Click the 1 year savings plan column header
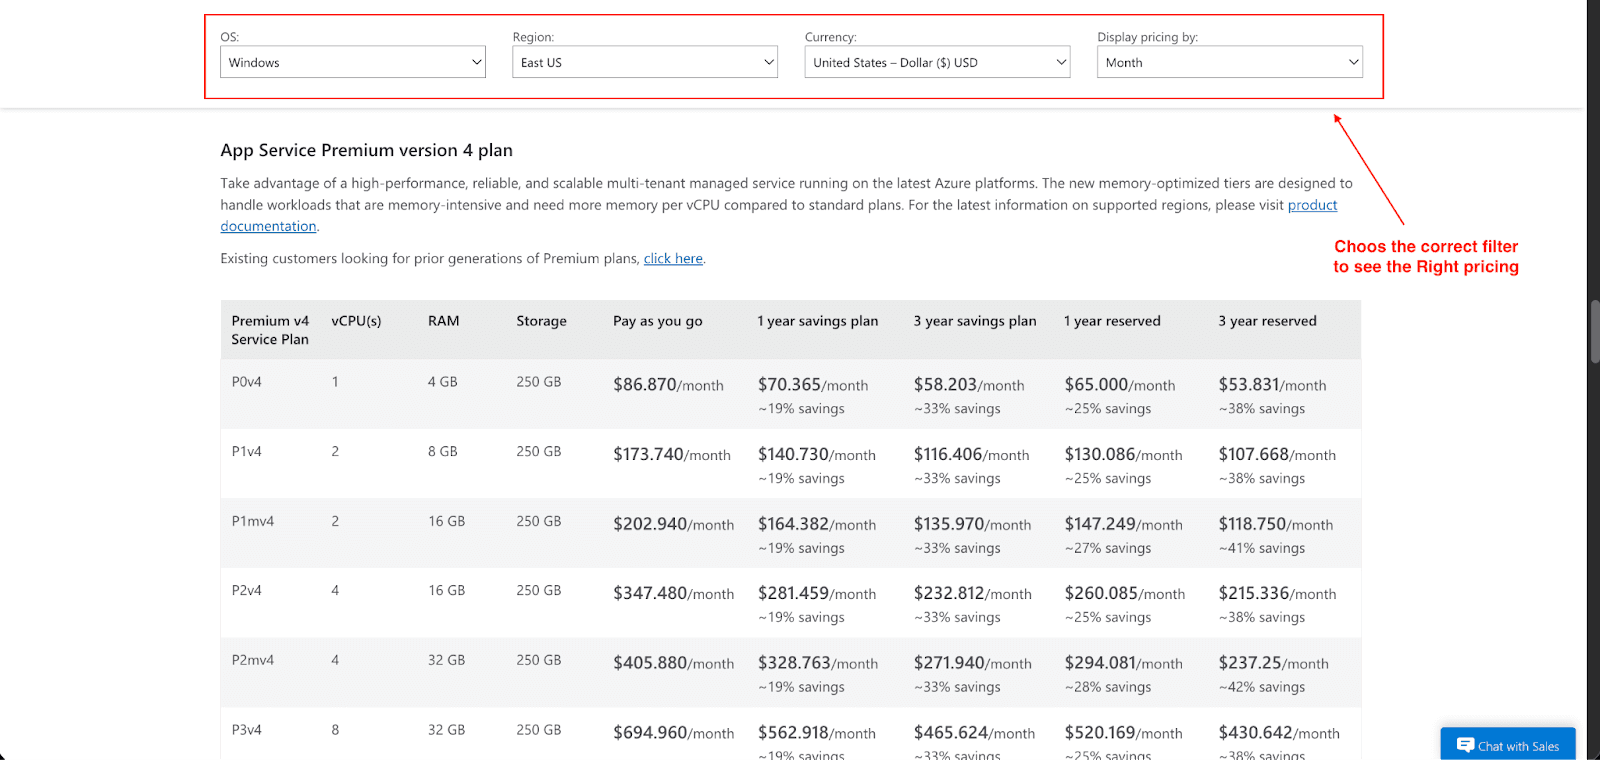 [817, 321]
